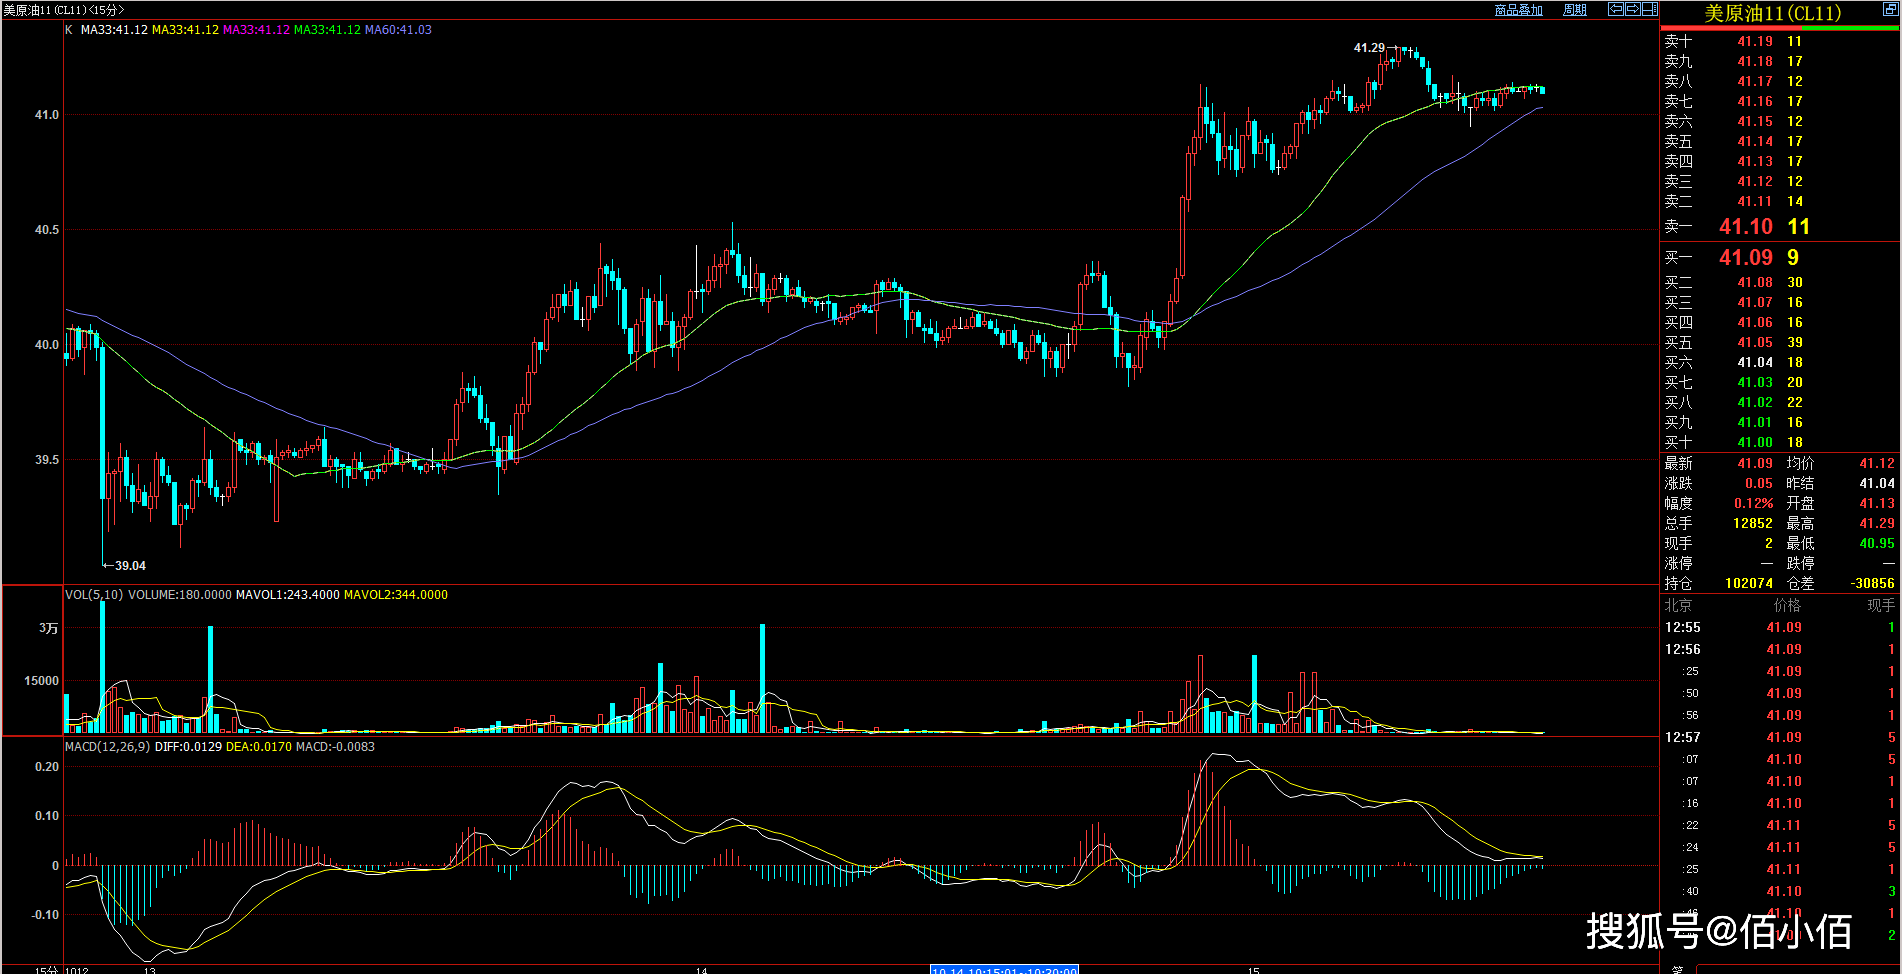Viewport: 1902px width, 974px height.
Task: Click the 卖五 price 41.14 row
Action: [x=1780, y=141]
